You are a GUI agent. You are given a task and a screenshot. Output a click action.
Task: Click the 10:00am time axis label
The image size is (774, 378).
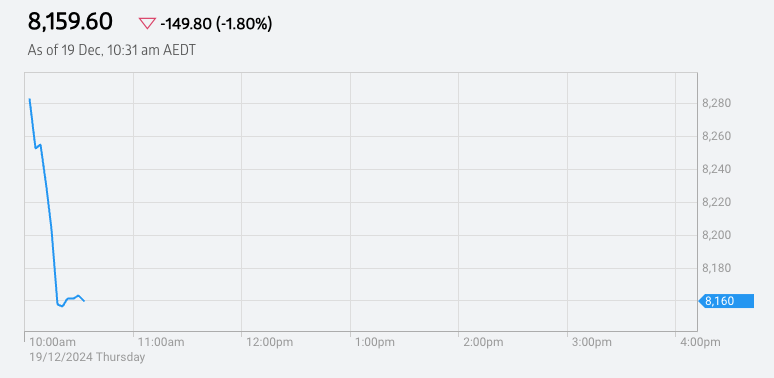[53, 342]
